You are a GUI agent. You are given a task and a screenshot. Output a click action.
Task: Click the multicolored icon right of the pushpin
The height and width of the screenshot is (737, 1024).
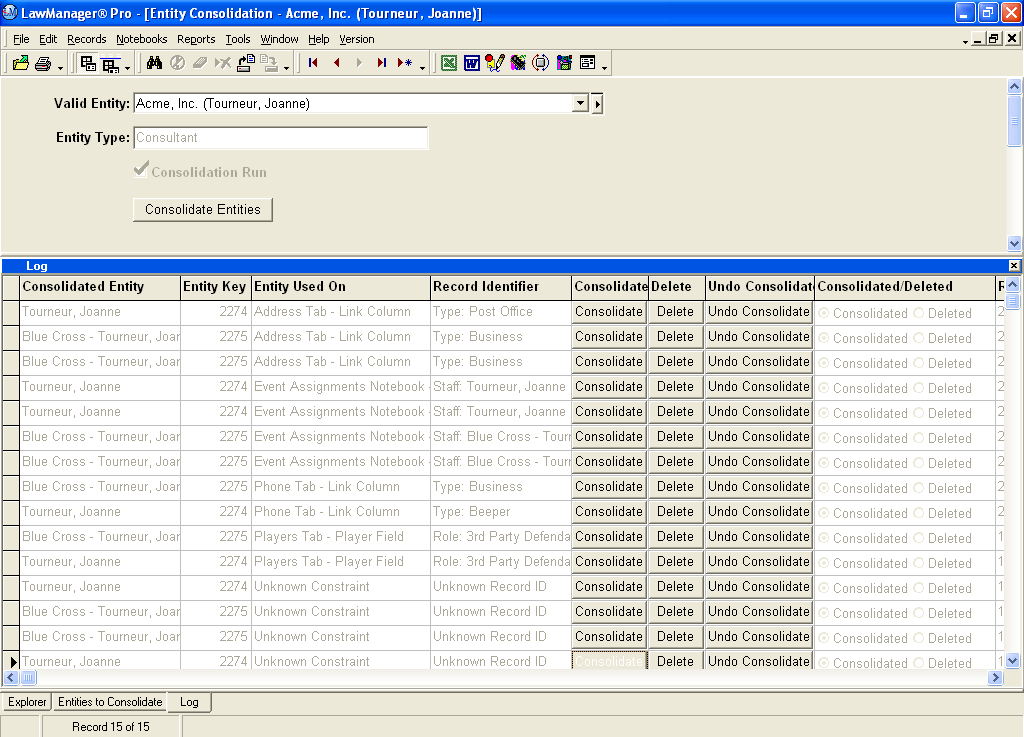click(518, 63)
